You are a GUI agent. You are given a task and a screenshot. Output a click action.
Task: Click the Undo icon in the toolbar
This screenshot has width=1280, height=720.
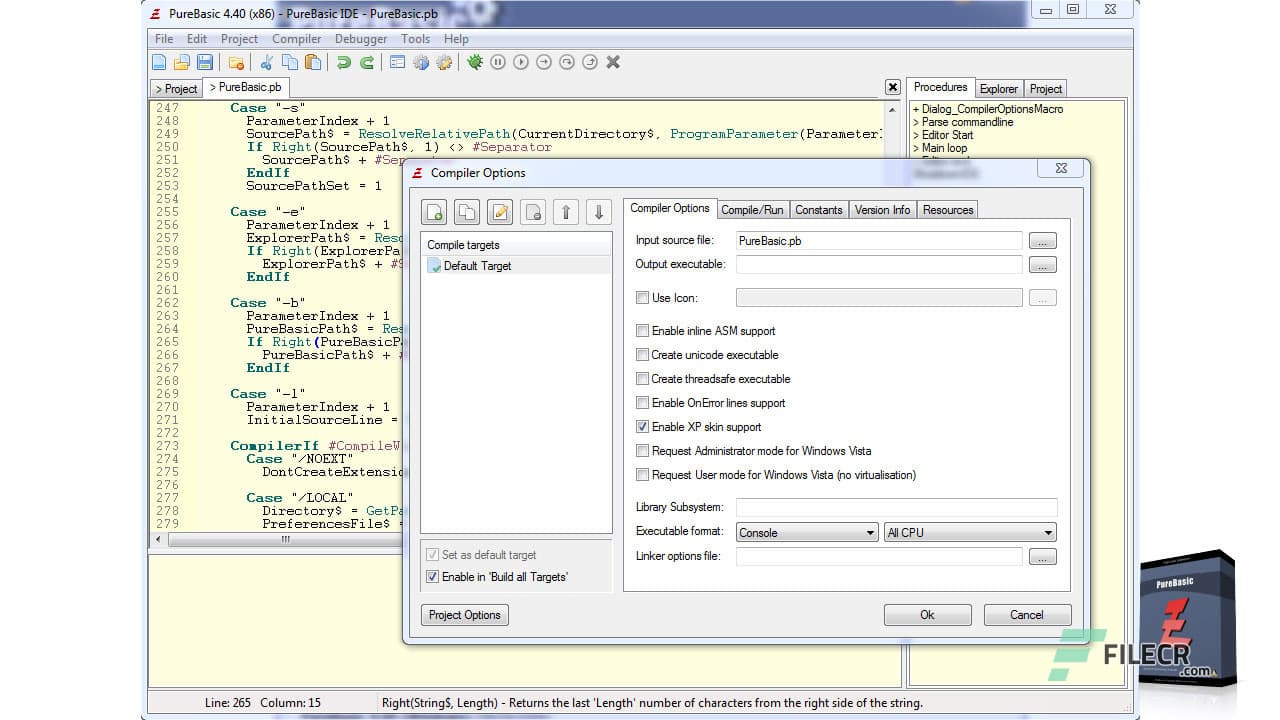tap(345, 62)
